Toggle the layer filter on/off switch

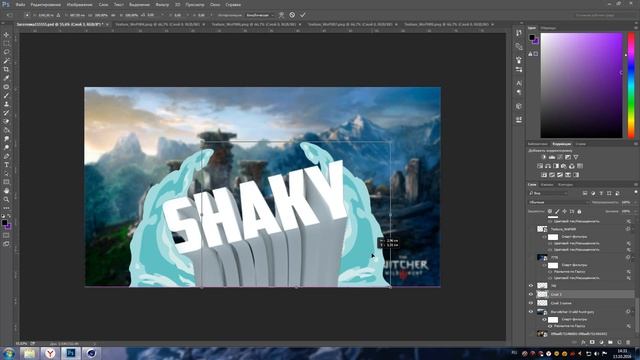[636, 193]
